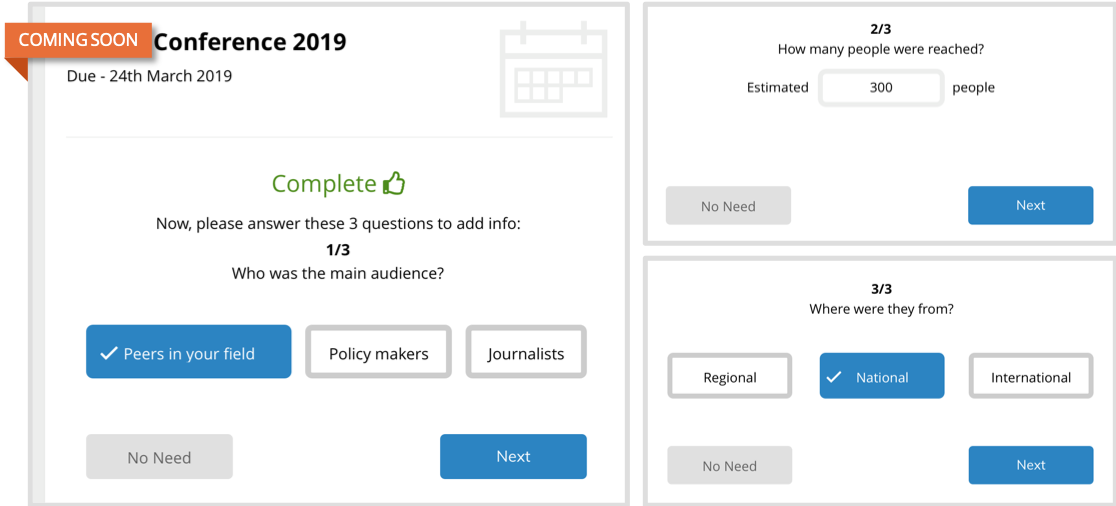Click the estimated people input showing 300
The height and width of the screenshot is (506, 1116).
(881, 87)
